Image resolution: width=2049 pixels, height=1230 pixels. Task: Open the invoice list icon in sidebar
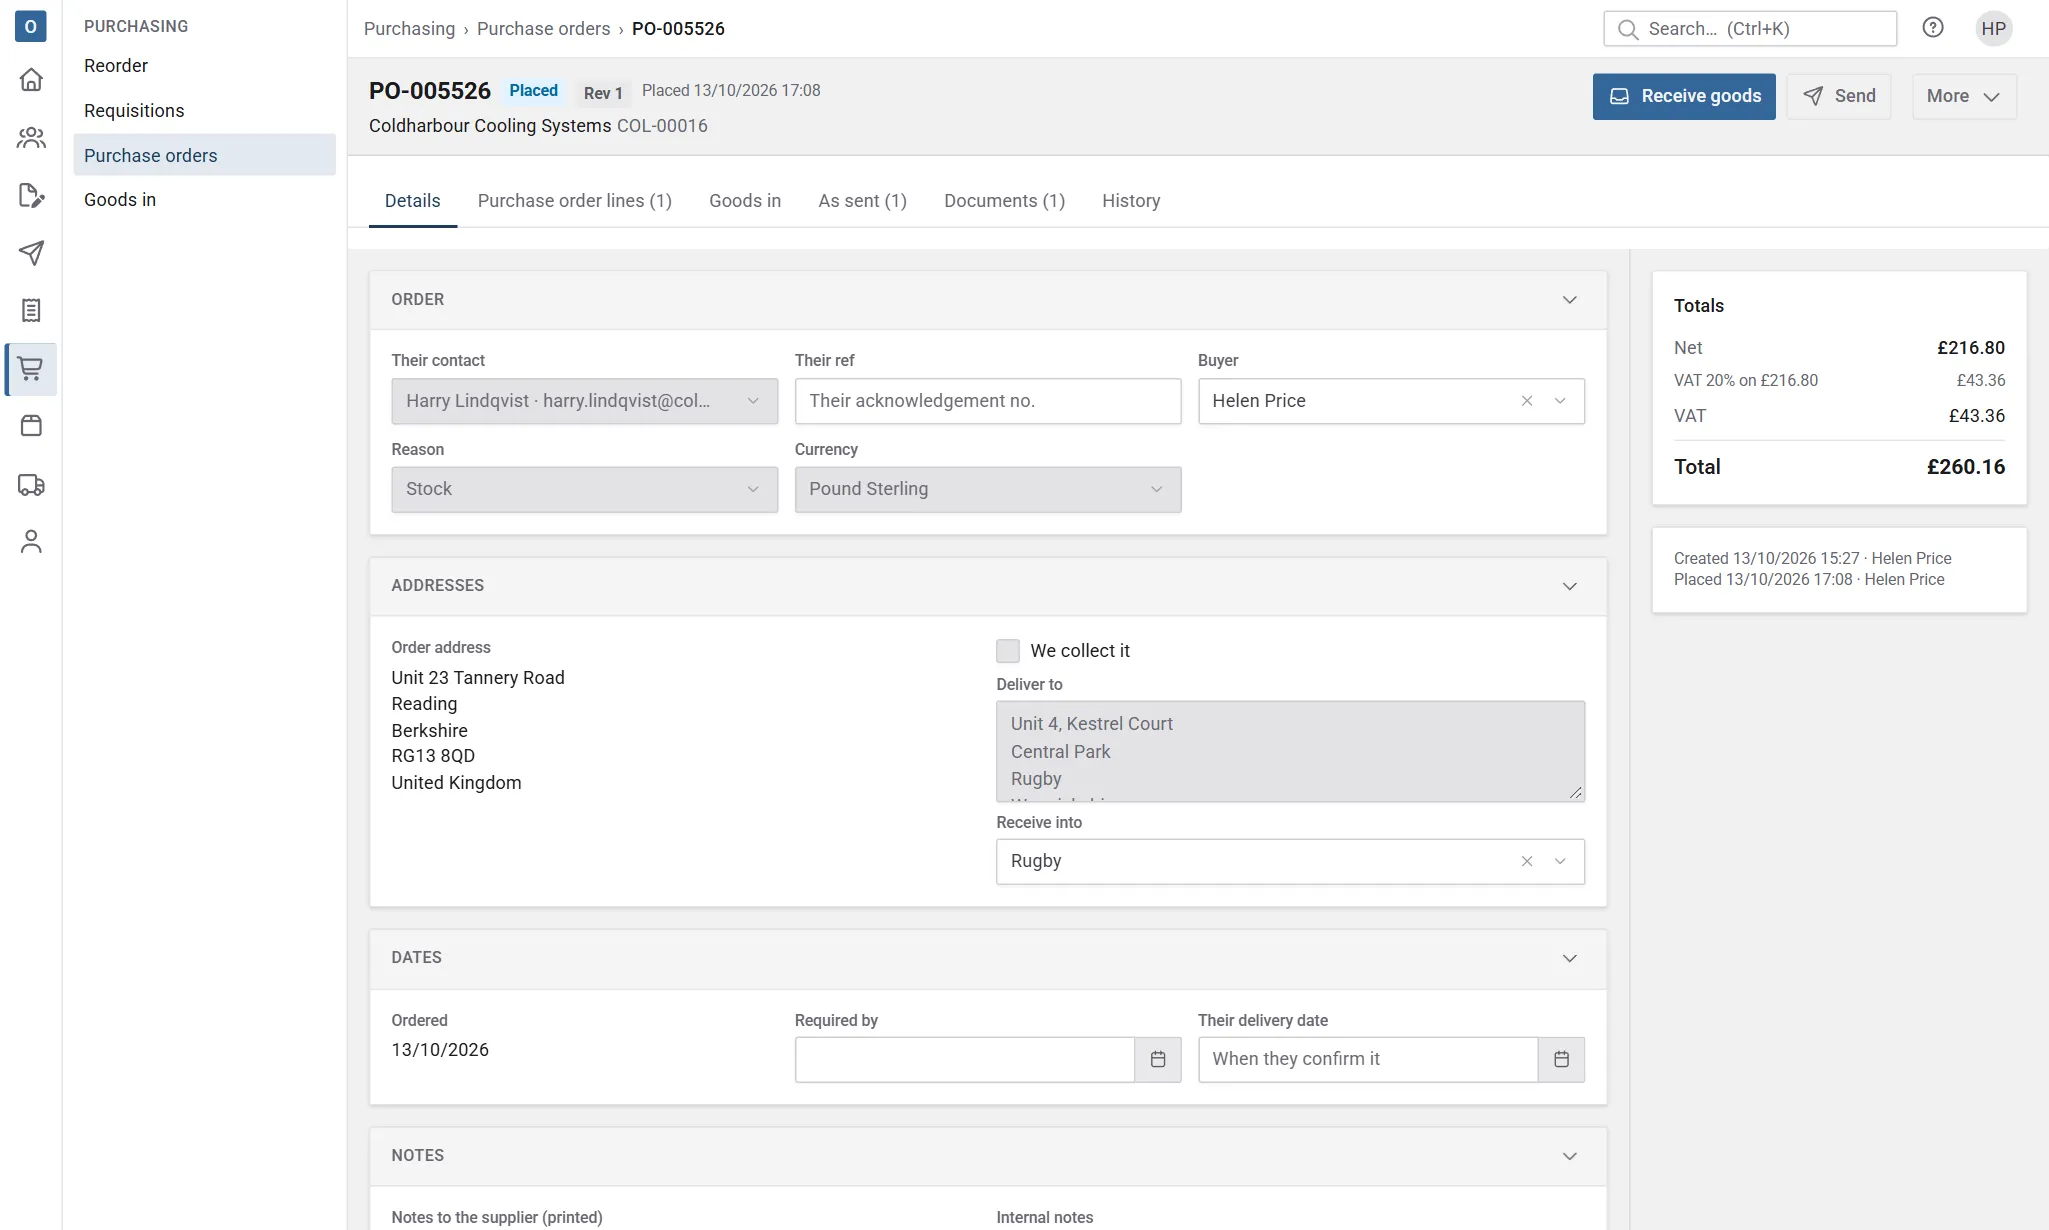[31, 311]
